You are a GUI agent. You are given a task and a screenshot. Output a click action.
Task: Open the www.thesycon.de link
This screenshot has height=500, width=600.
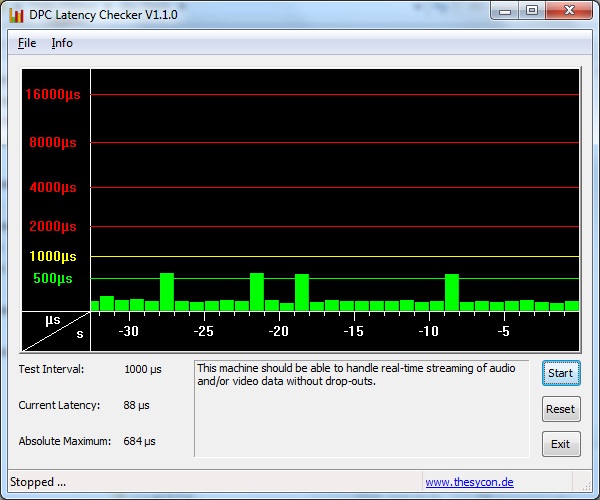coord(469,482)
